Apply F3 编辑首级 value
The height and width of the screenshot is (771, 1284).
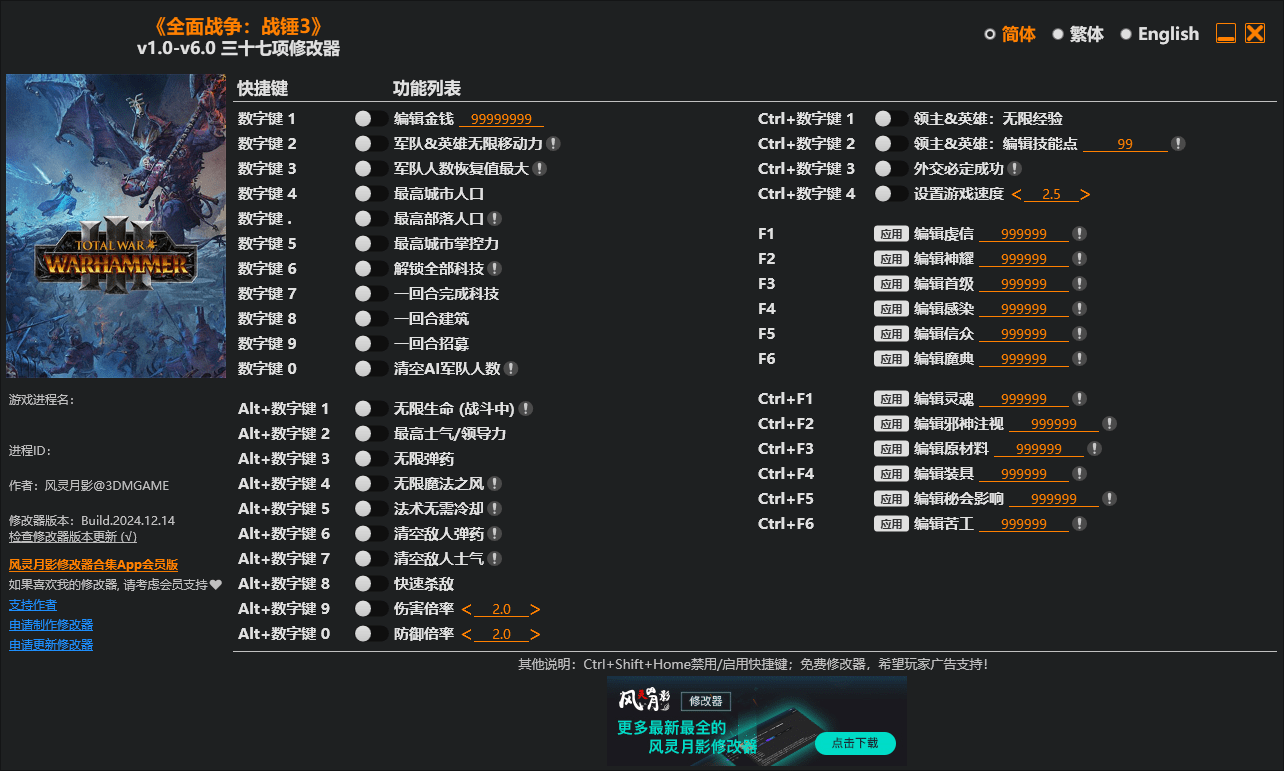pos(891,284)
